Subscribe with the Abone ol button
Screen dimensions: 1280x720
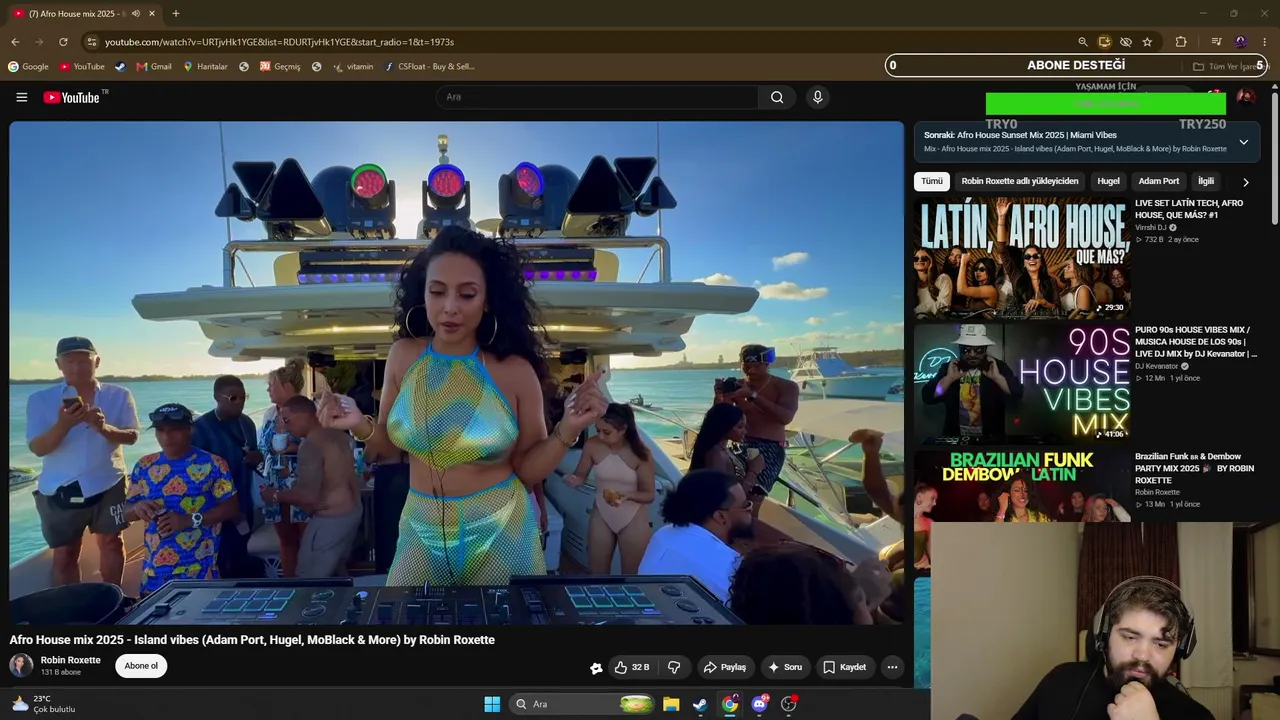point(141,666)
